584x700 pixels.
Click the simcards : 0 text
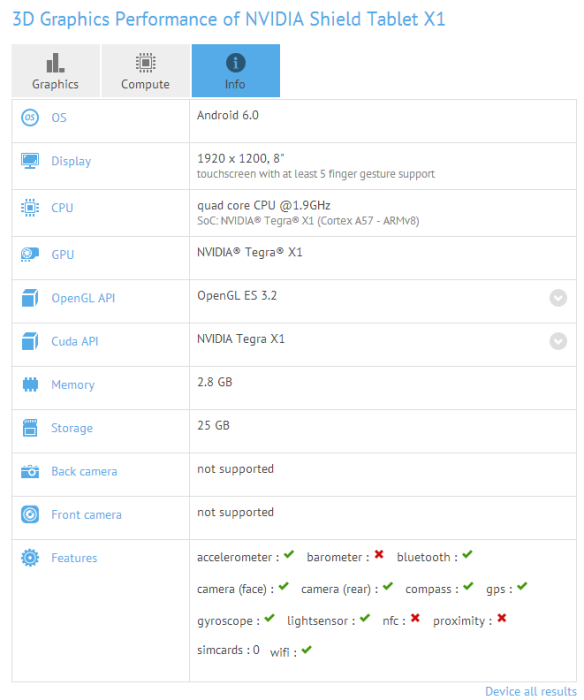[228, 650]
